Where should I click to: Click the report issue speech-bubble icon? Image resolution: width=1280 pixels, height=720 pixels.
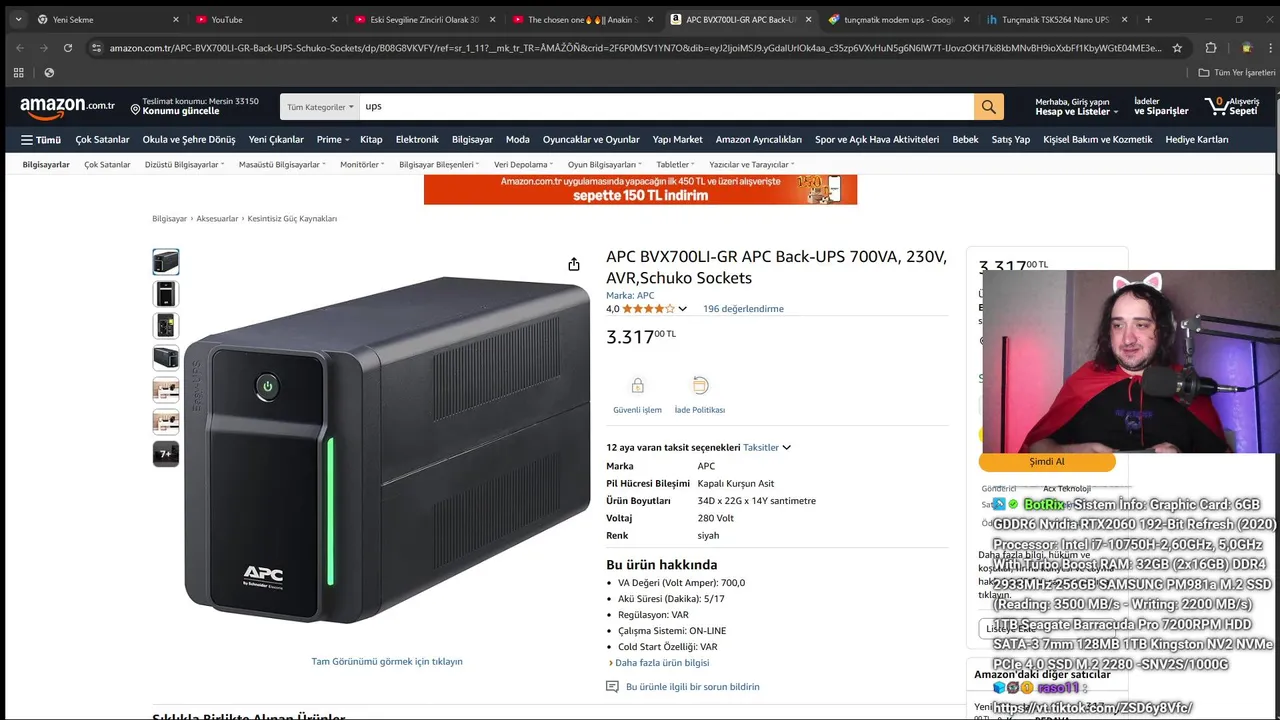point(612,687)
